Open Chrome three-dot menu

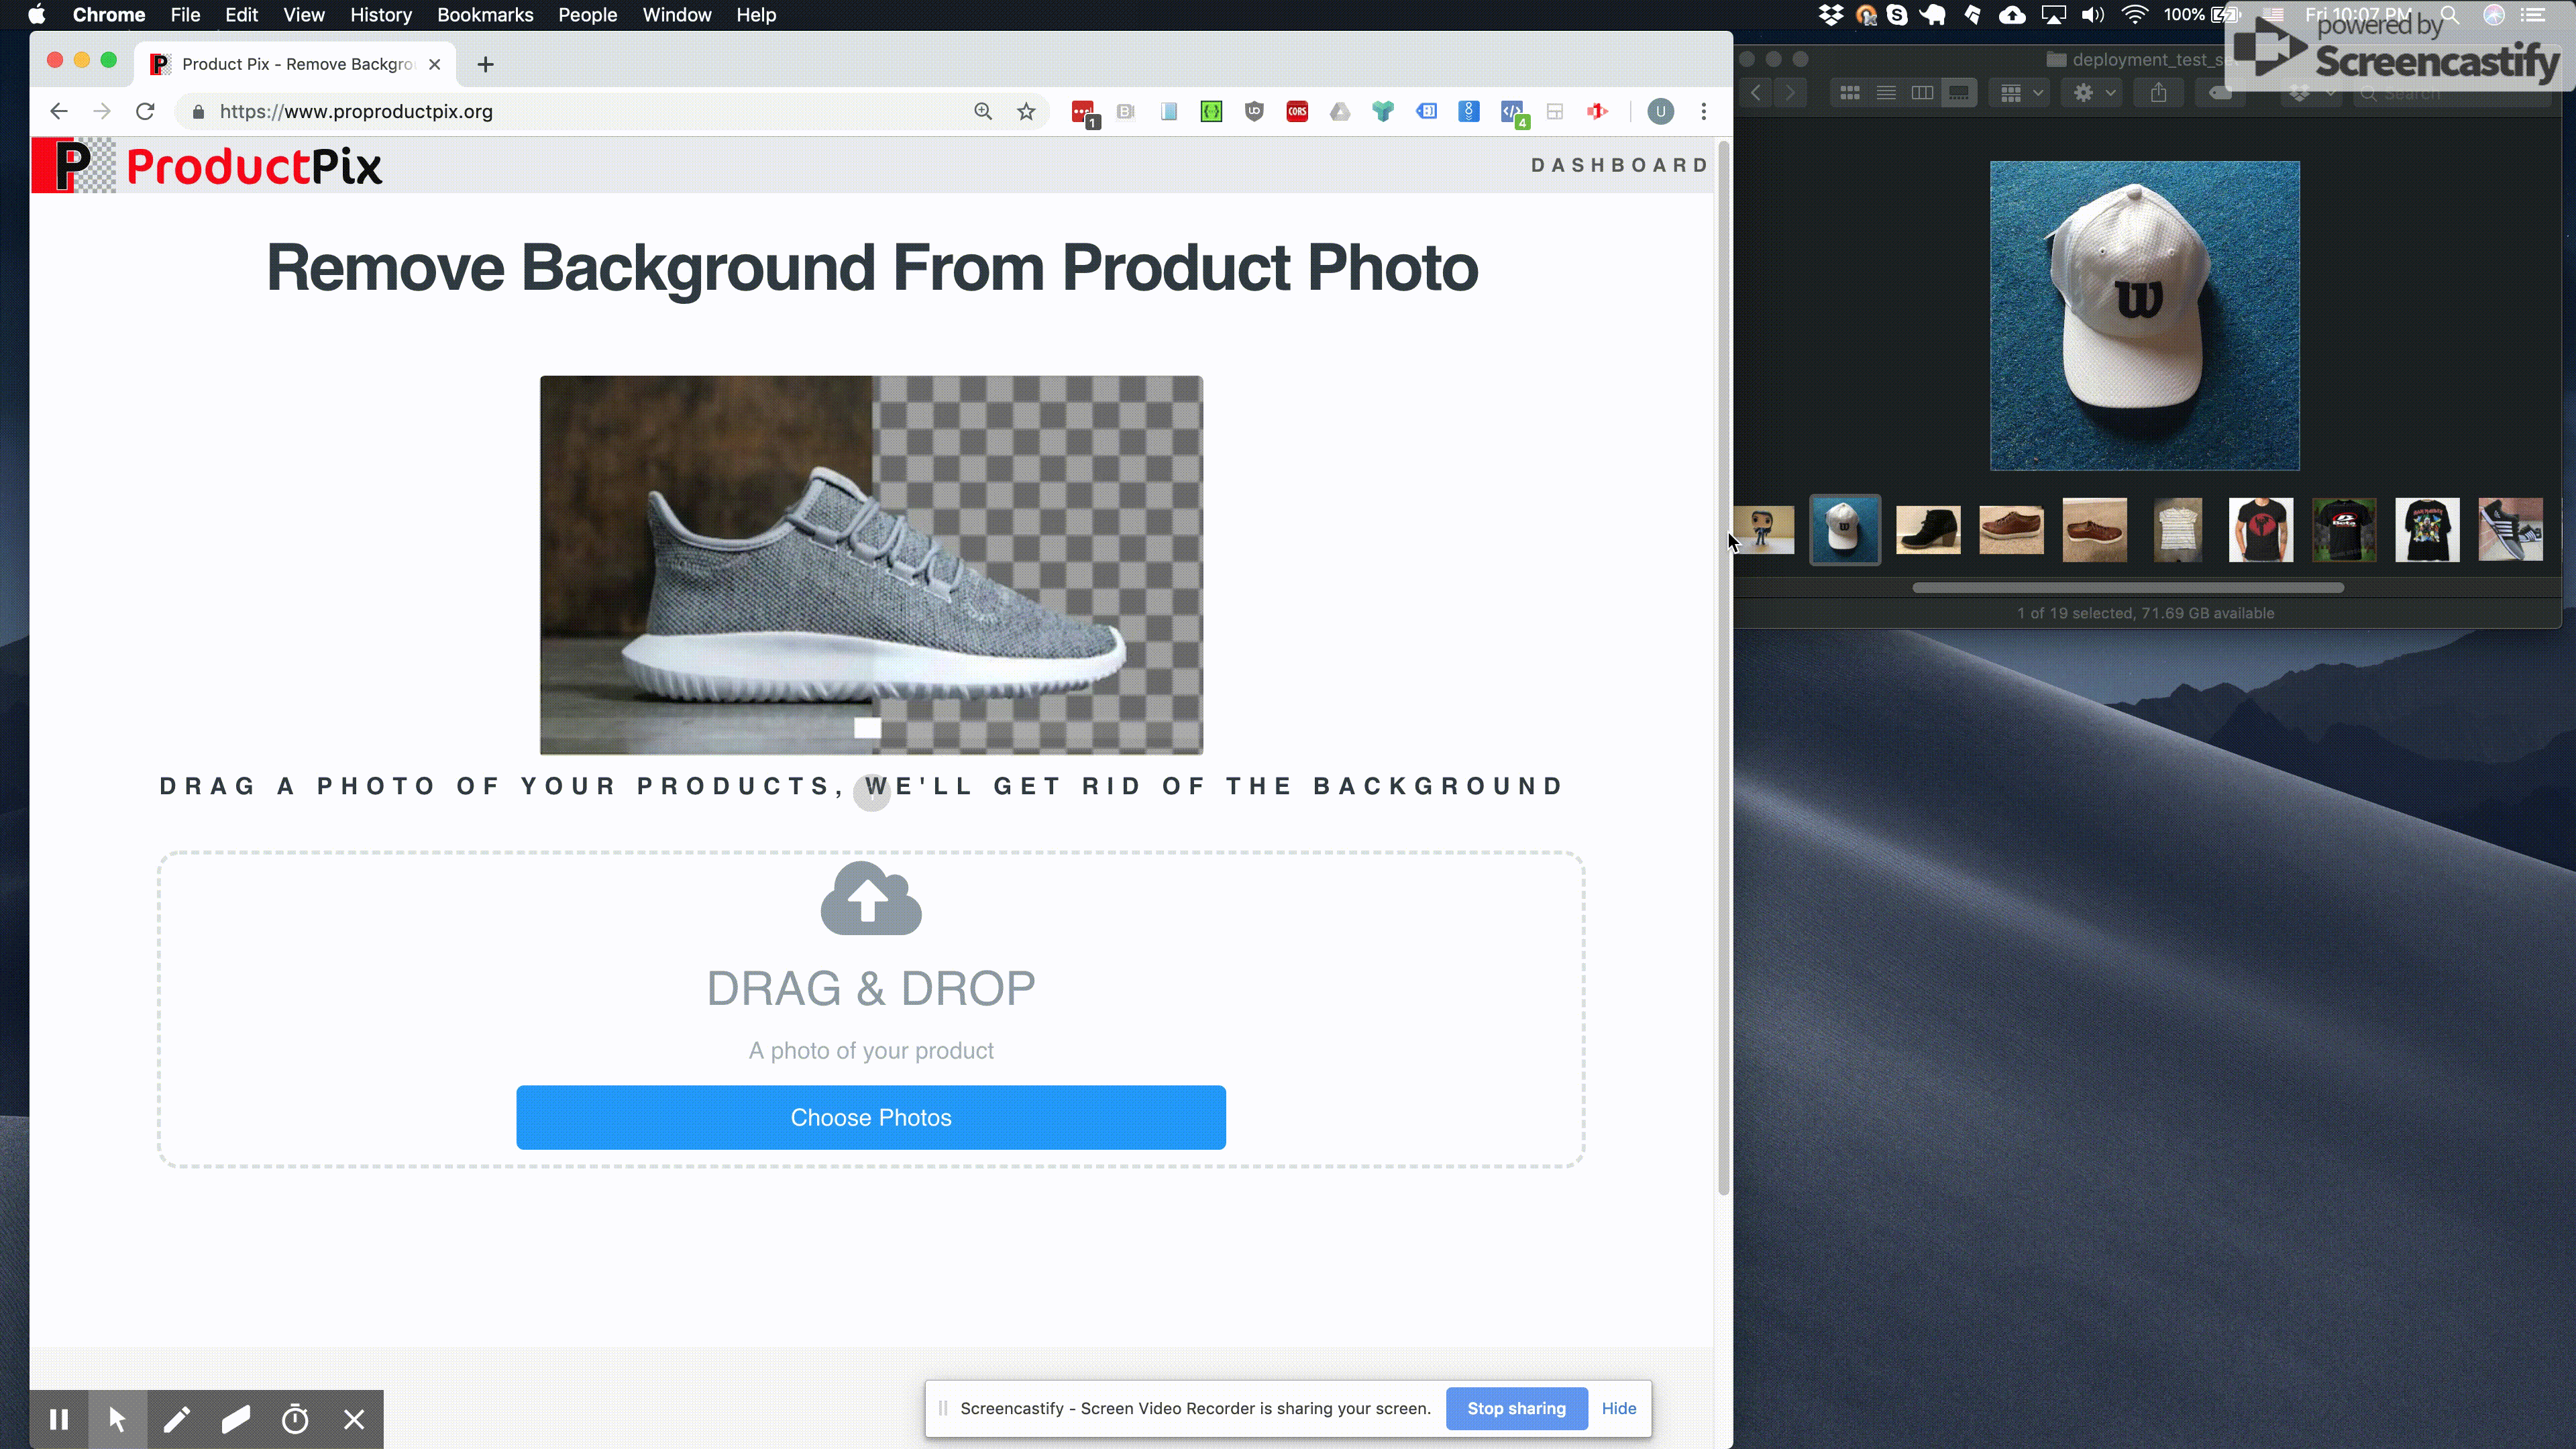point(1704,112)
